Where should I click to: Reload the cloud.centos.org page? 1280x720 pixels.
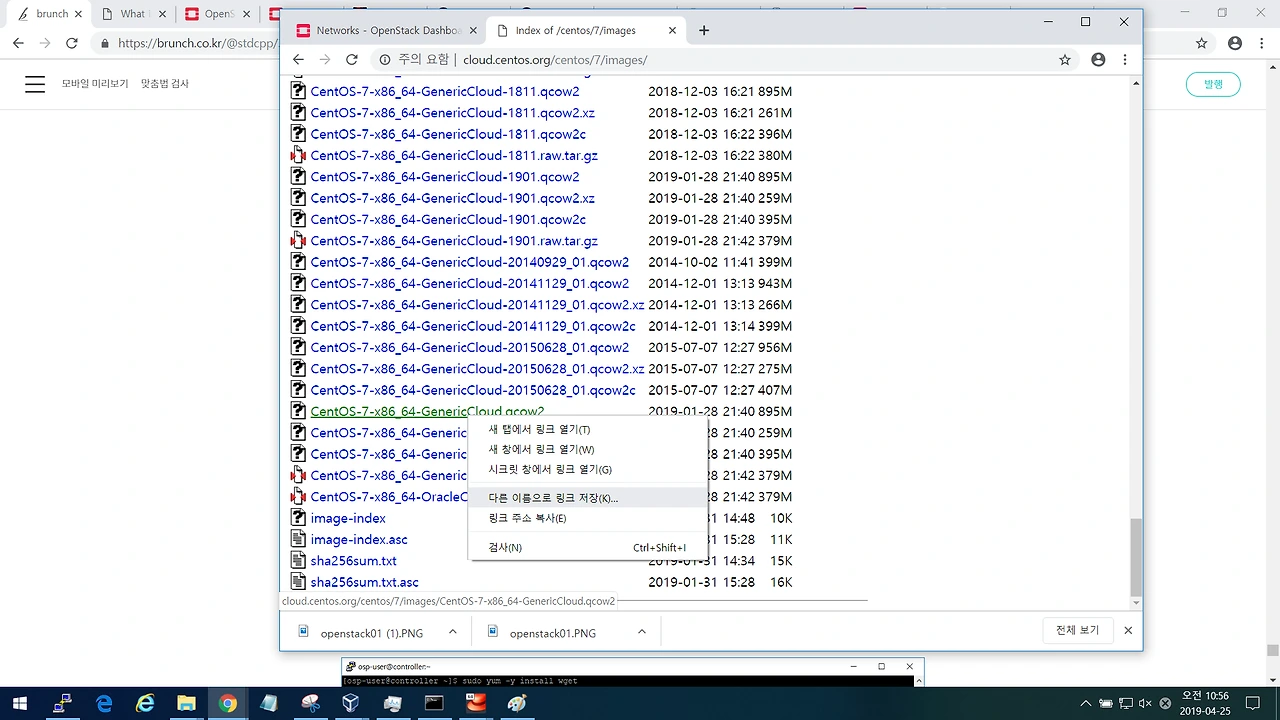click(352, 60)
